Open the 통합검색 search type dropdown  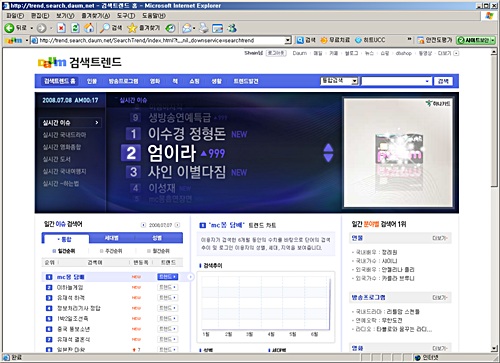[354, 81]
